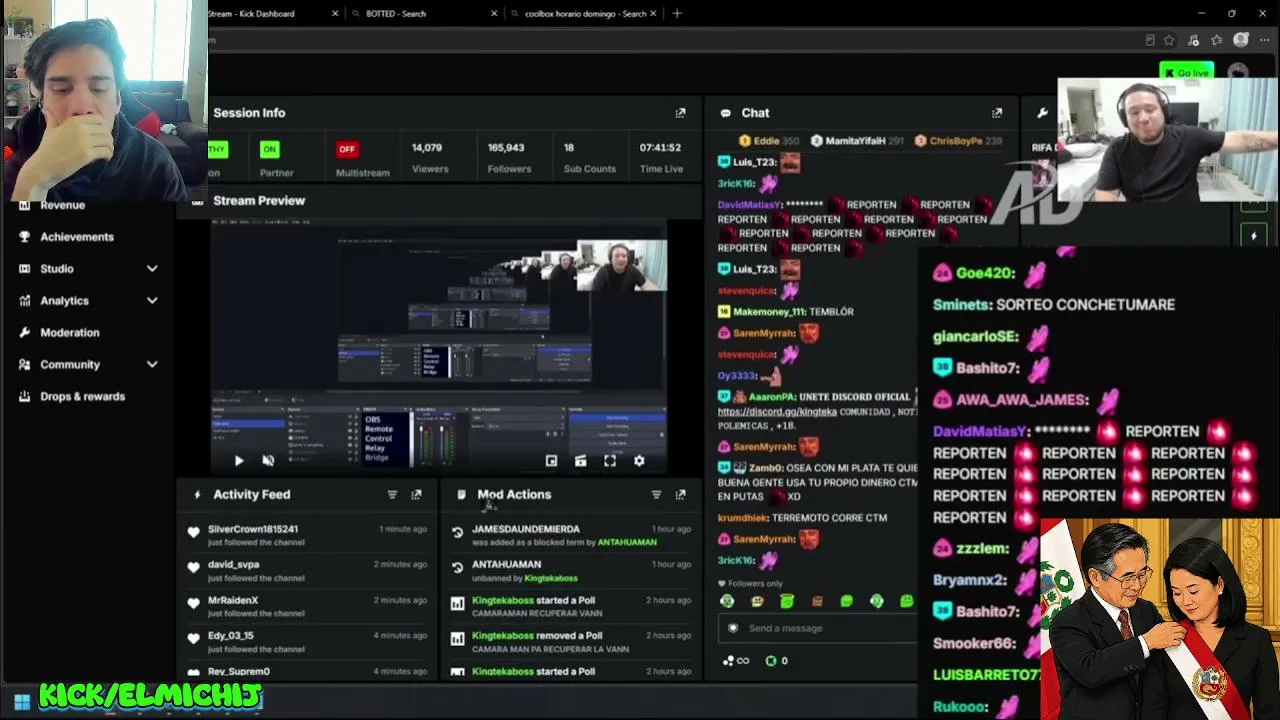Open Kingtekaboss in ANTAHUAMAN unbanned entry
The image size is (1280, 720).
click(551, 578)
